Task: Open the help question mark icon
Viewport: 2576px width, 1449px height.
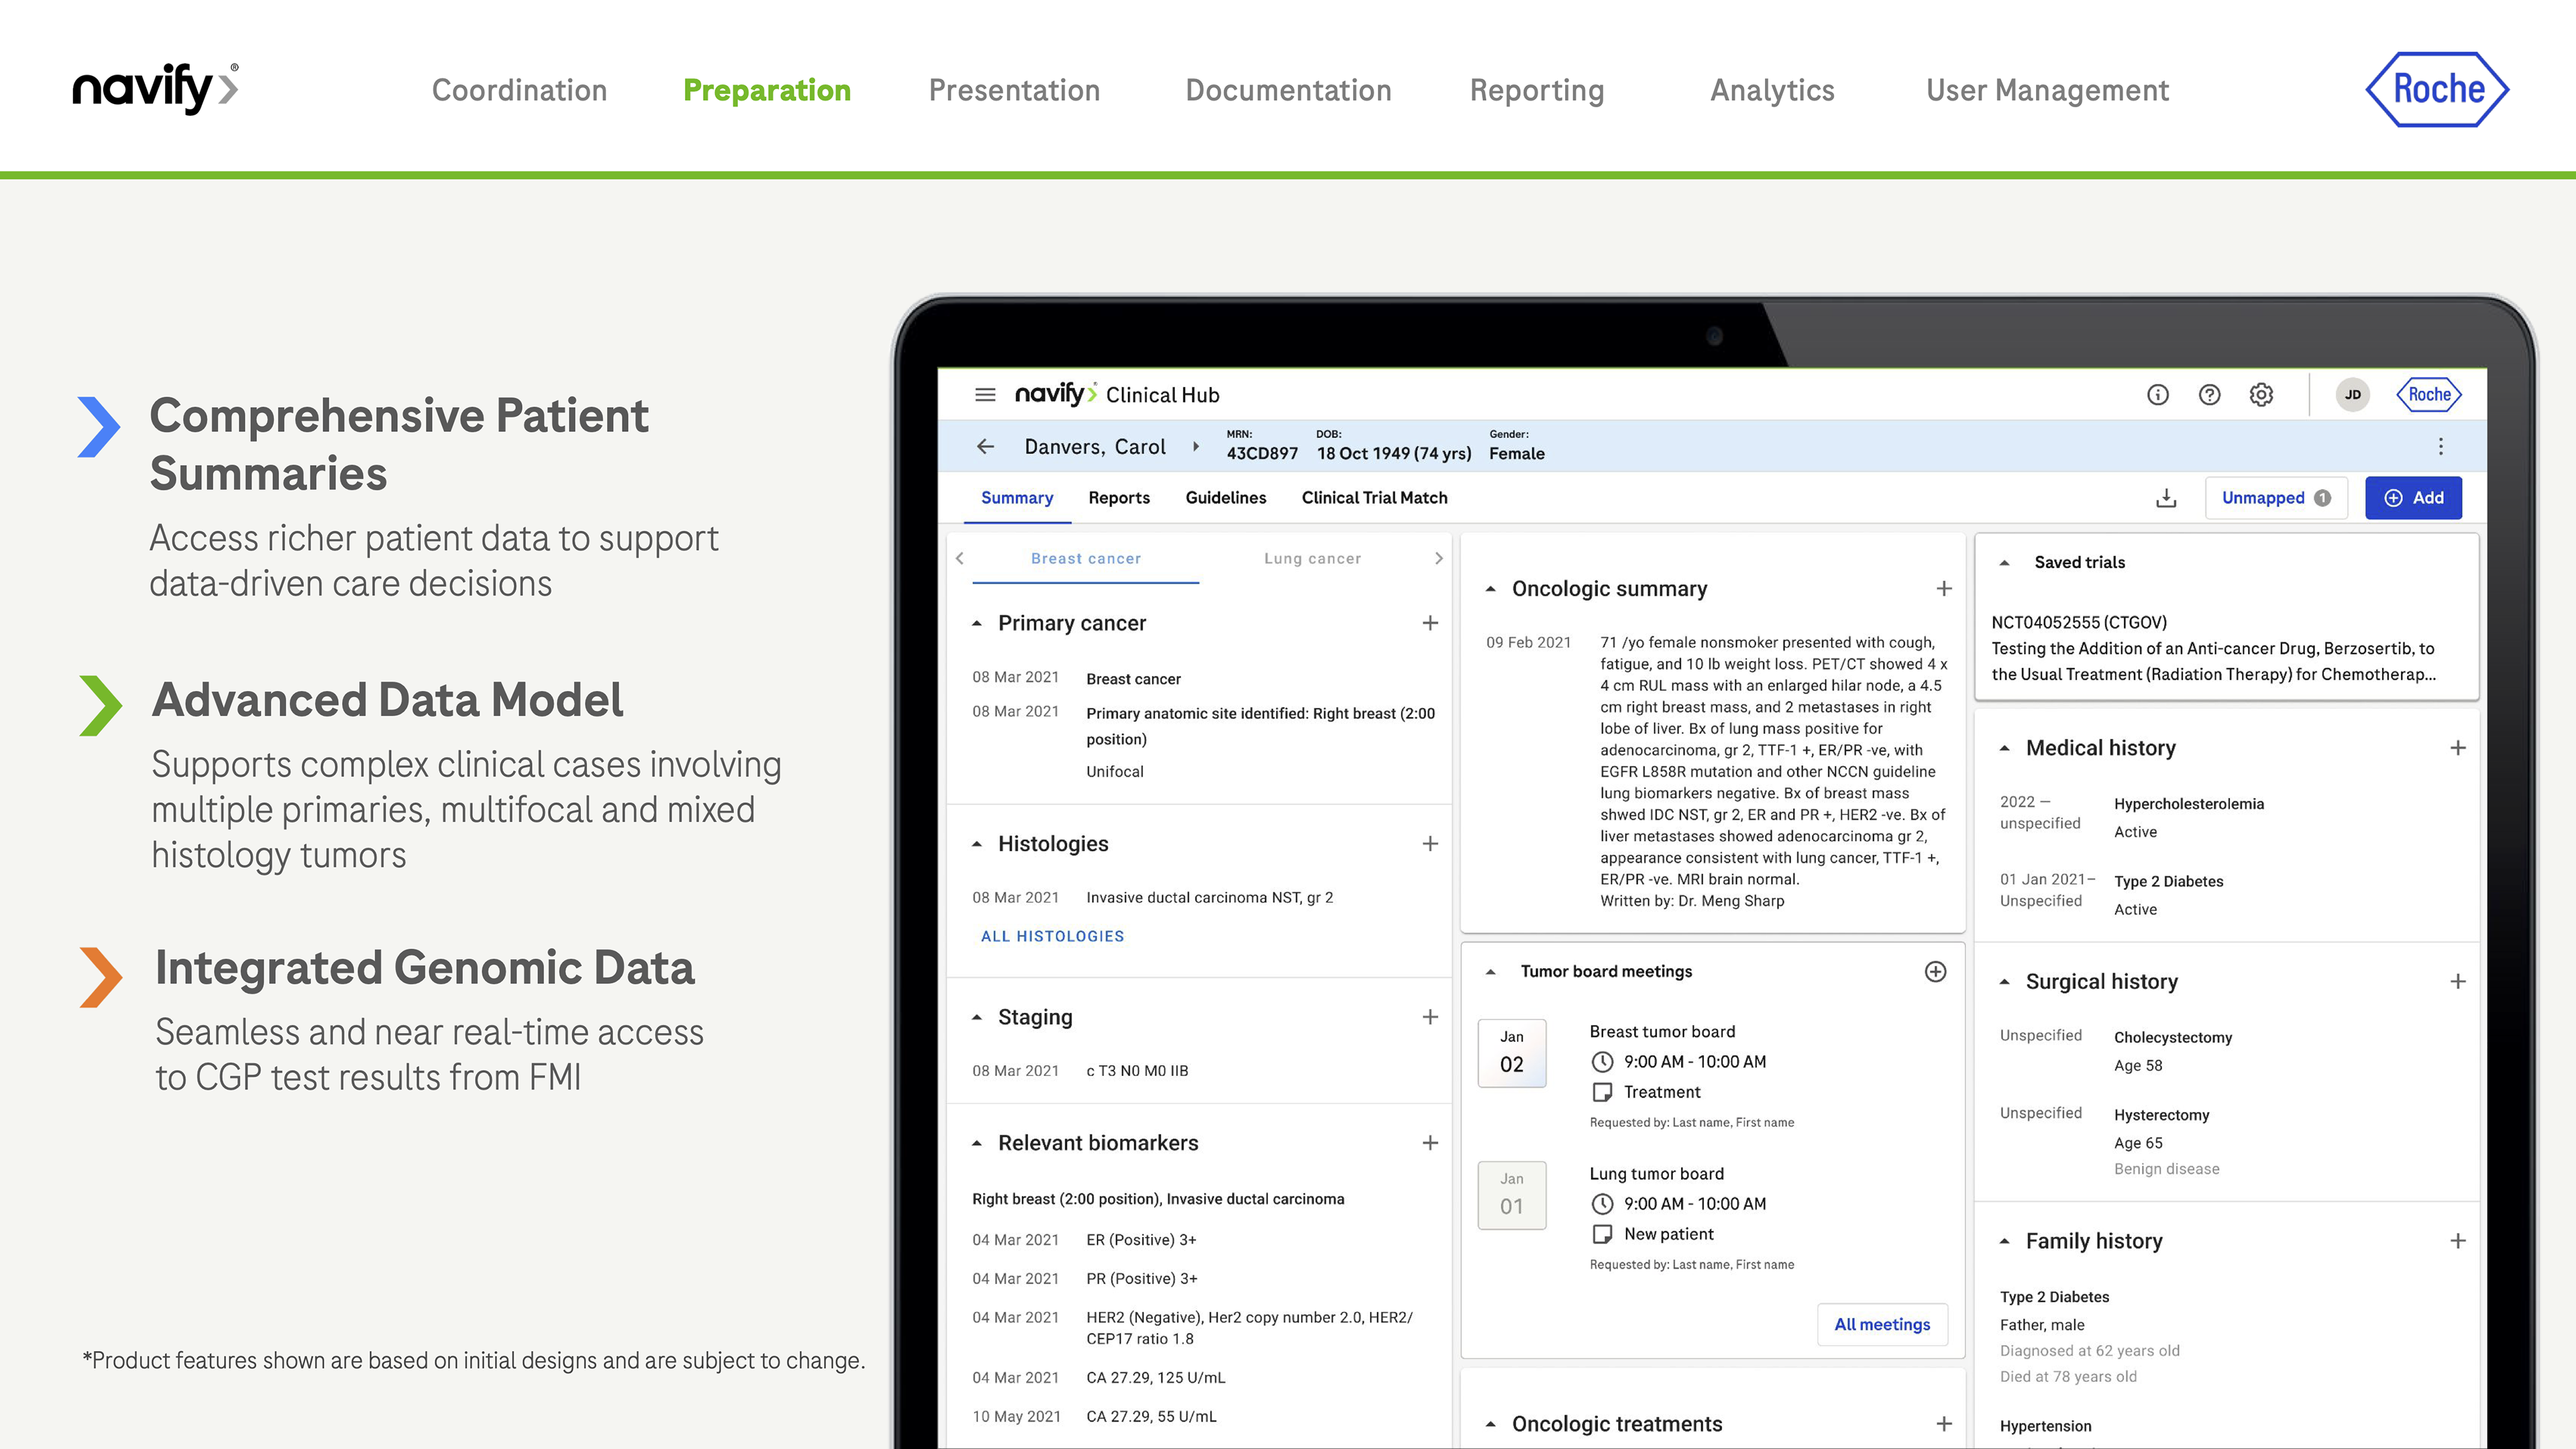Action: 2209,394
